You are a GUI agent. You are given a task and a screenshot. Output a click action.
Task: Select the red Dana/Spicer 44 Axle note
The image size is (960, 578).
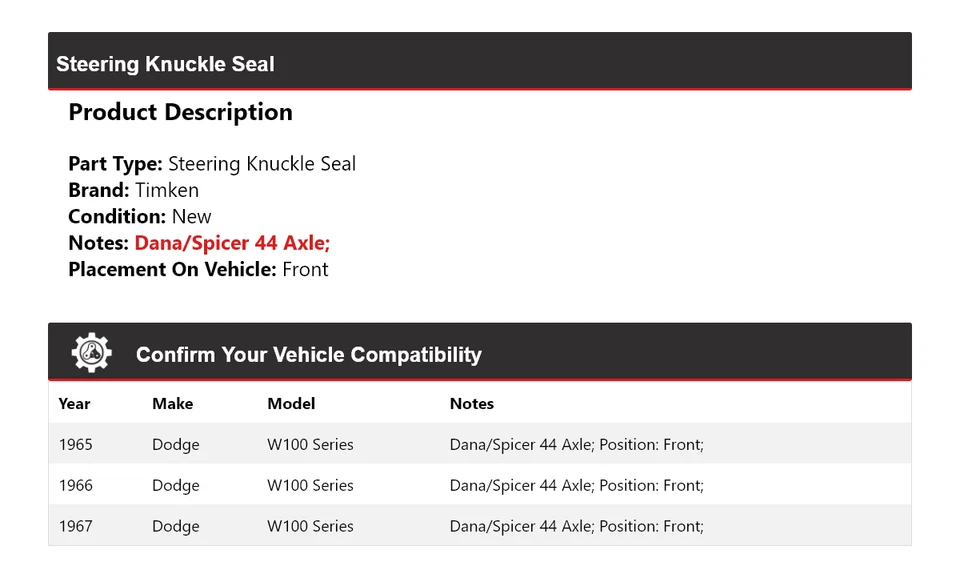(x=232, y=243)
